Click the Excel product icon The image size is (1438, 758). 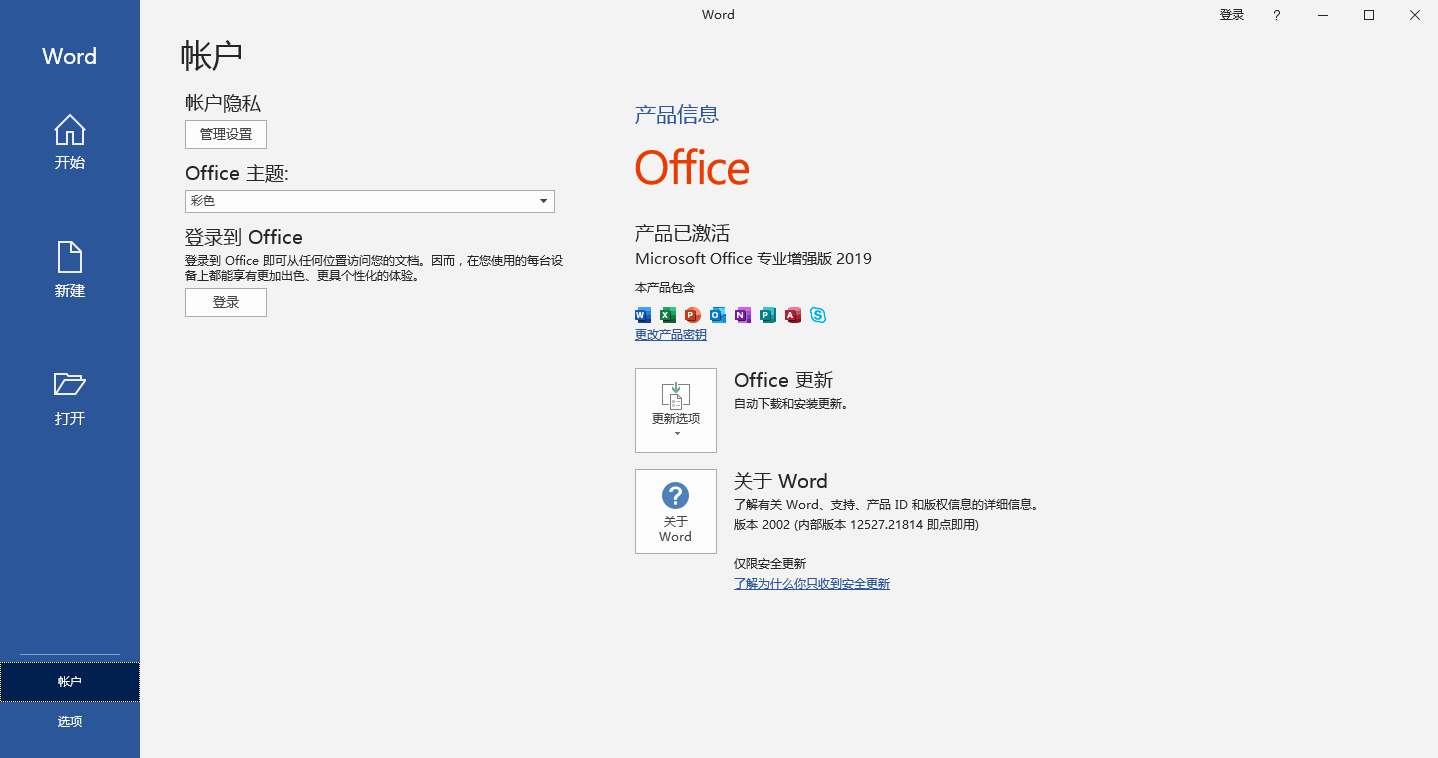click(x=668, y=315)
